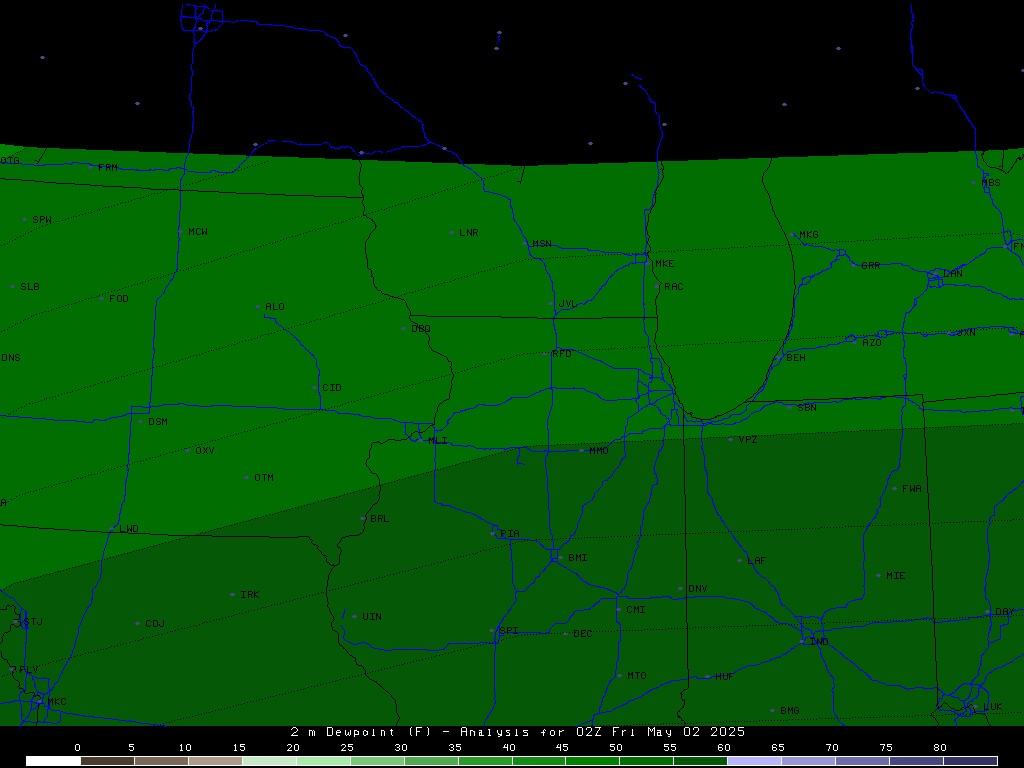Click the PIA station label
Viewport: 1024px width, 768px height.
tap(509, 534)
